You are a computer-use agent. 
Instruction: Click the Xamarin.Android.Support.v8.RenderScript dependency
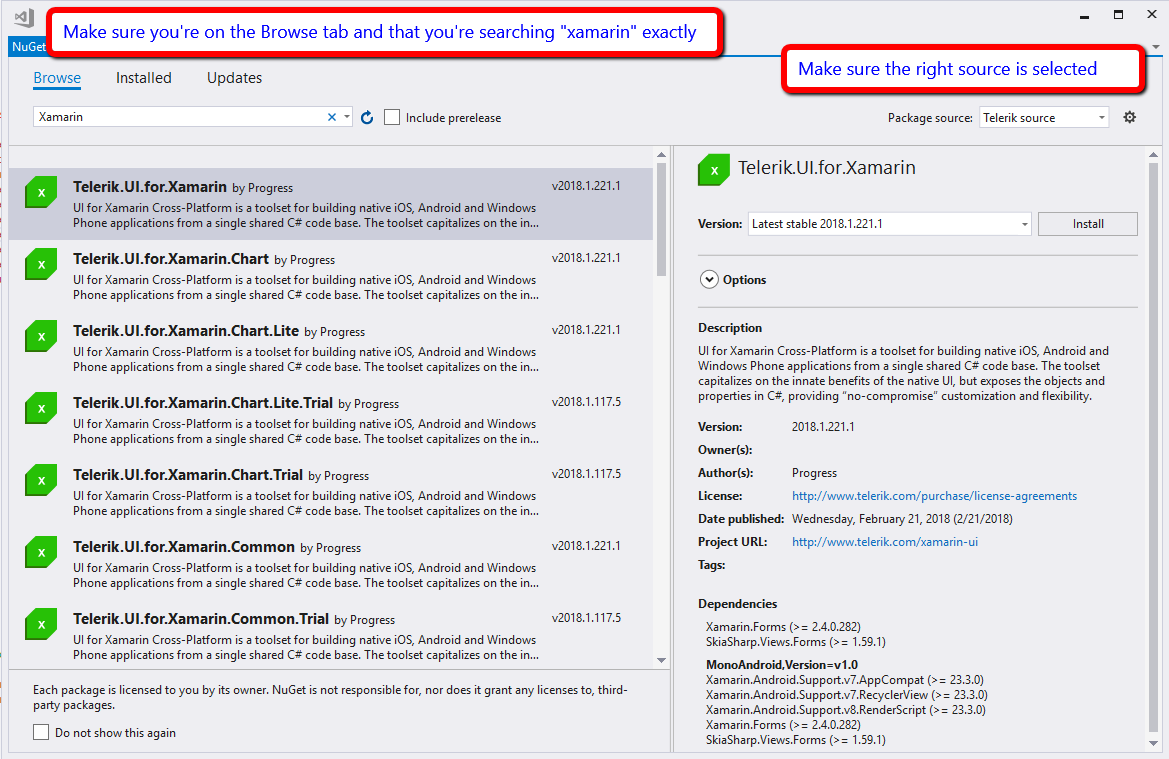(845, 710)
